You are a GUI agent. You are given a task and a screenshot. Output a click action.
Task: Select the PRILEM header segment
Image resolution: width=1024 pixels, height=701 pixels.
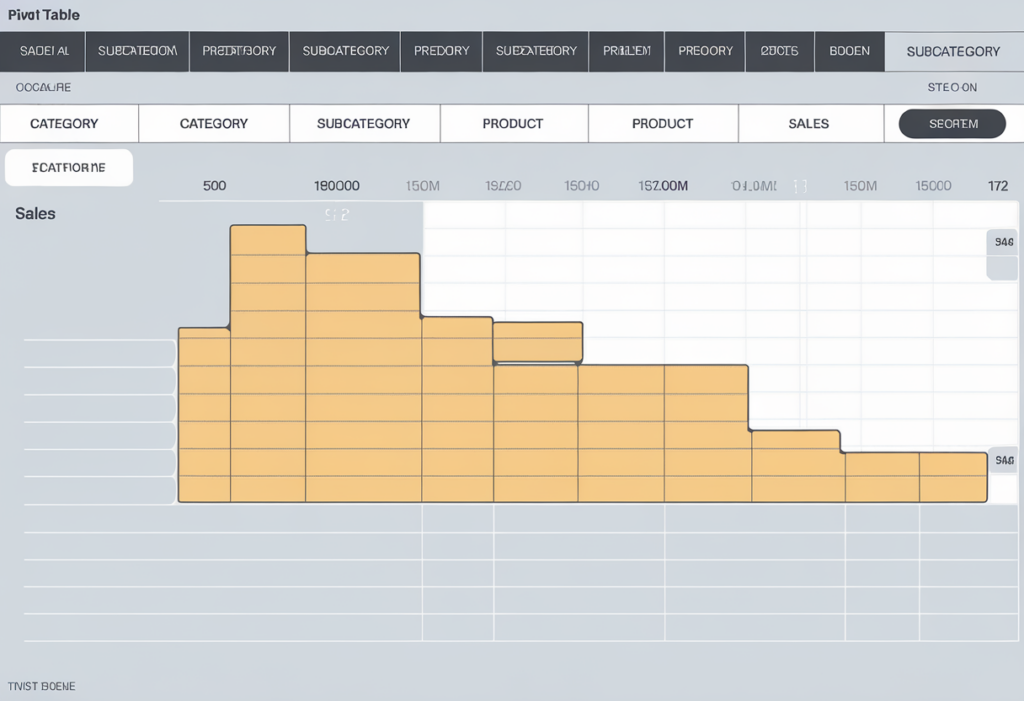[626, 51]
